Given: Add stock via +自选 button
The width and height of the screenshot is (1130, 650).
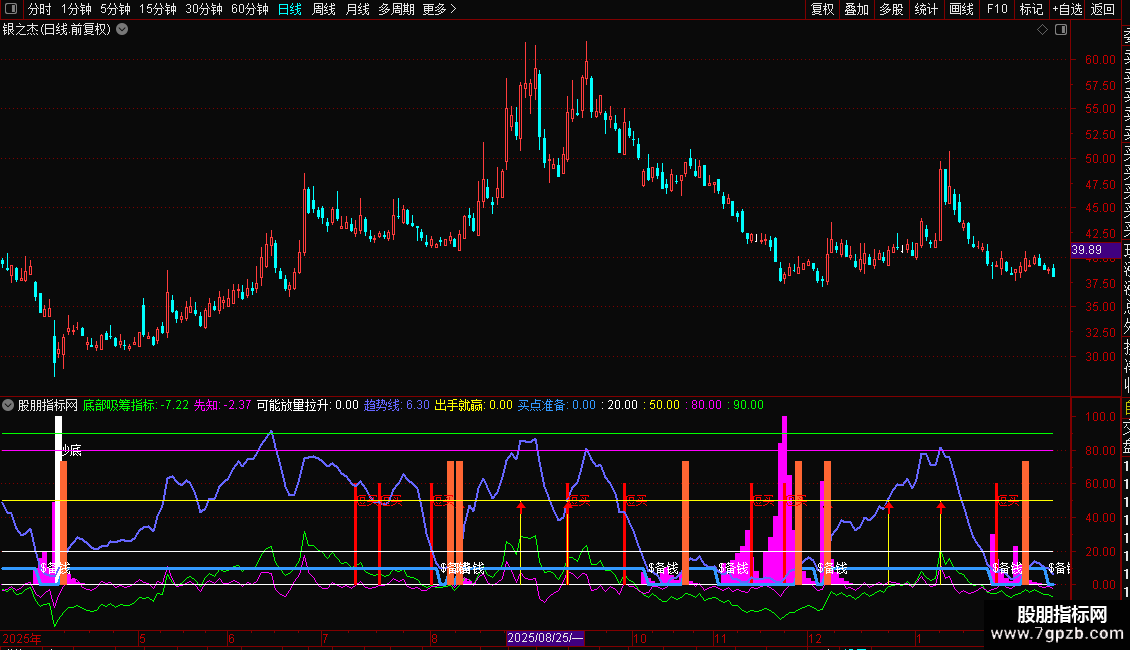Looking at the screenshot, I should [x=1067, y=10].
